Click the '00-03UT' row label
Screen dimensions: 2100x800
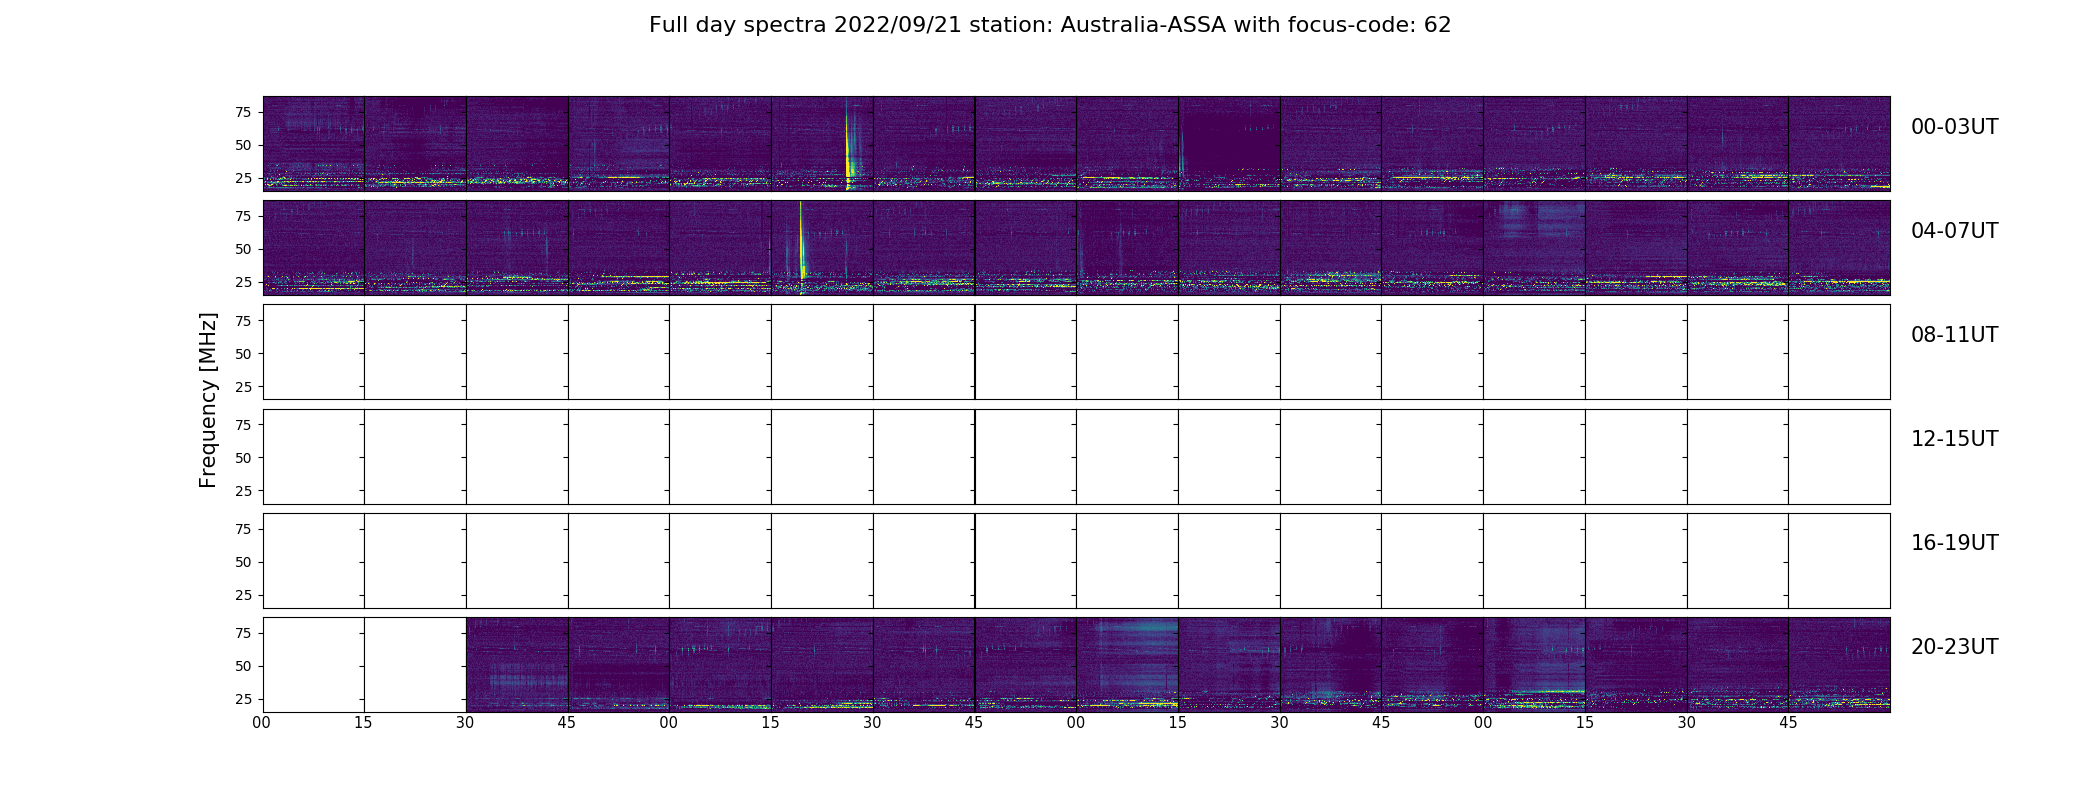tap(1954, 127)
